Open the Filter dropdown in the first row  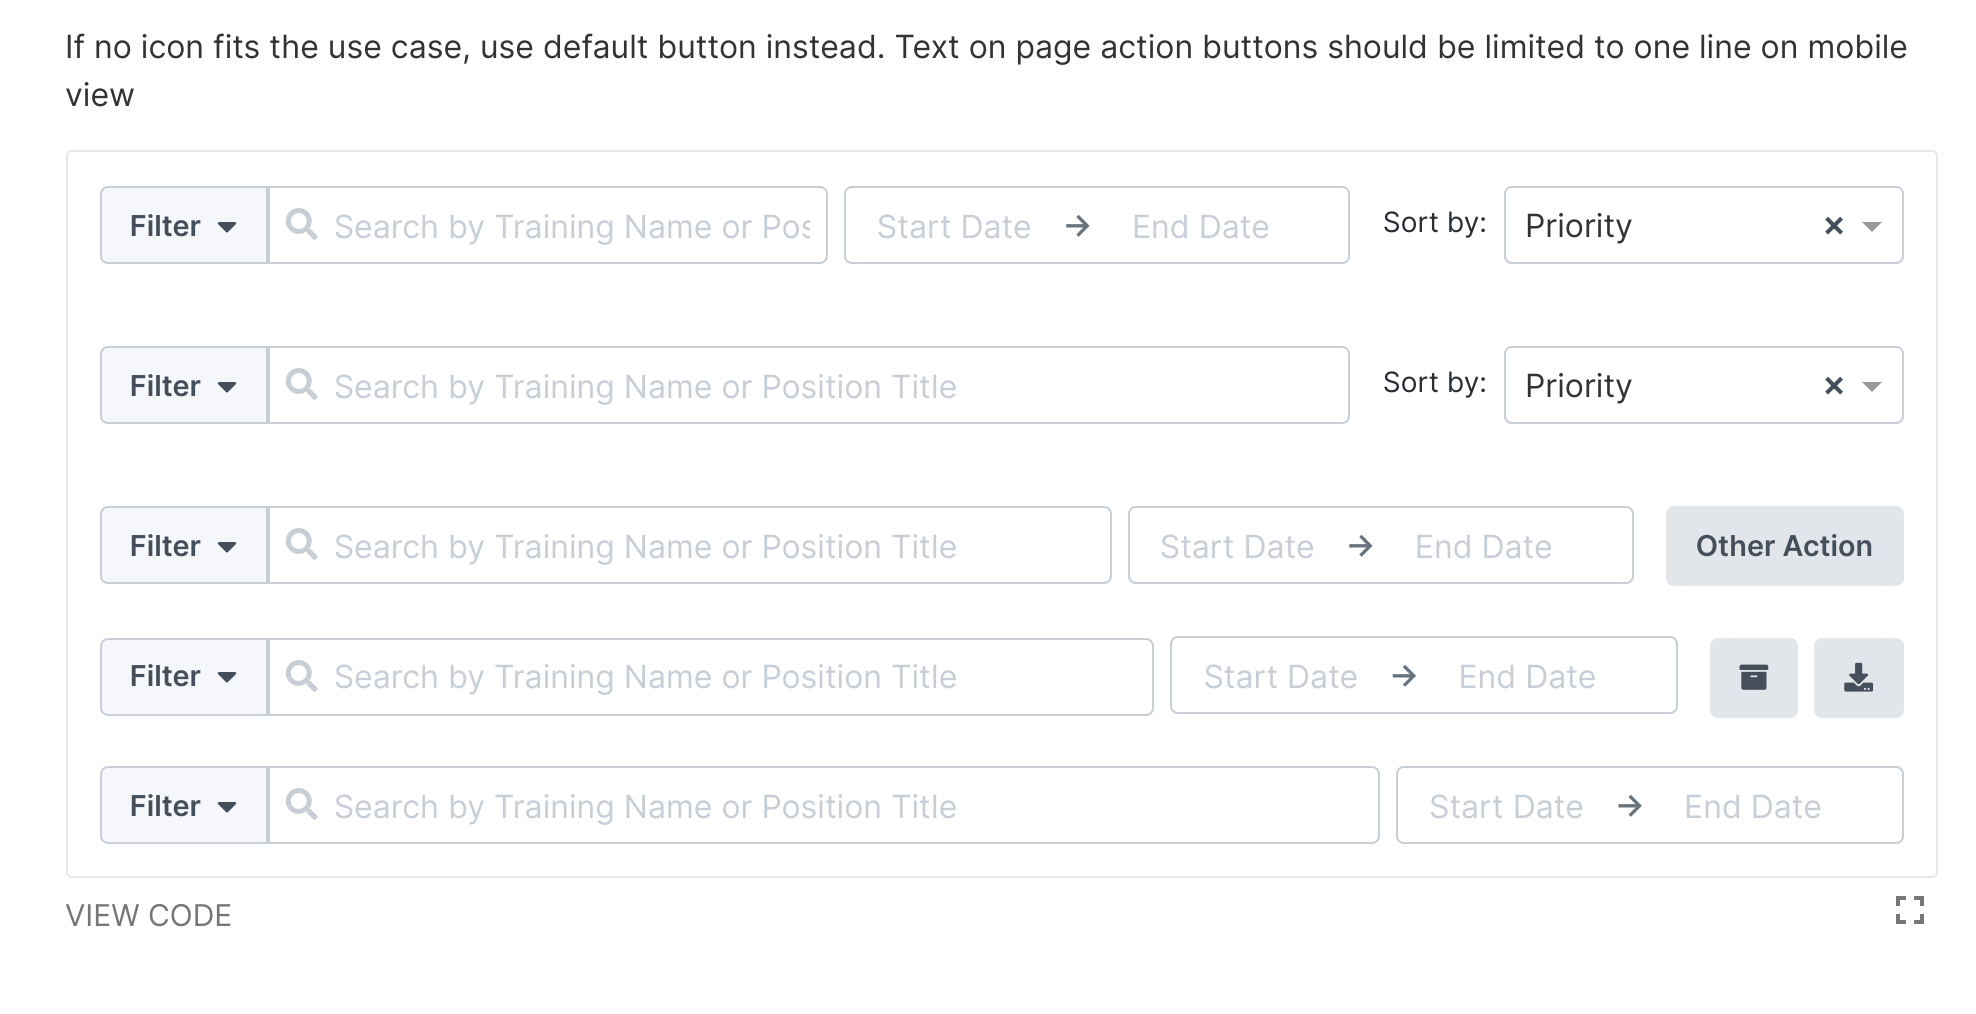[184, 226]
